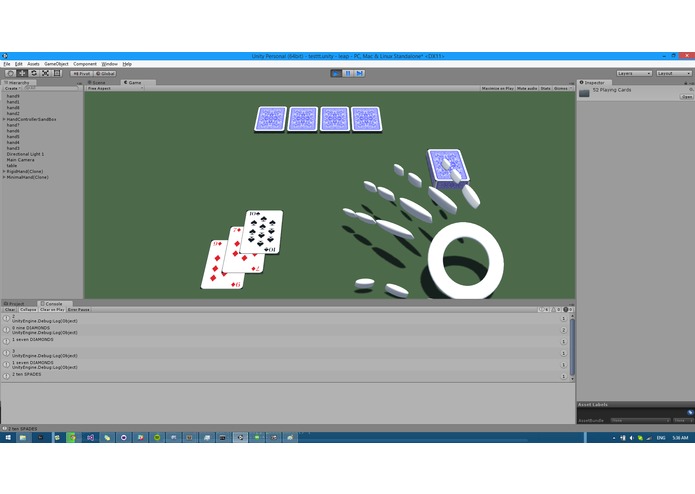Switch to the Project tab
695x494 pixels.
tap(16, 303)
